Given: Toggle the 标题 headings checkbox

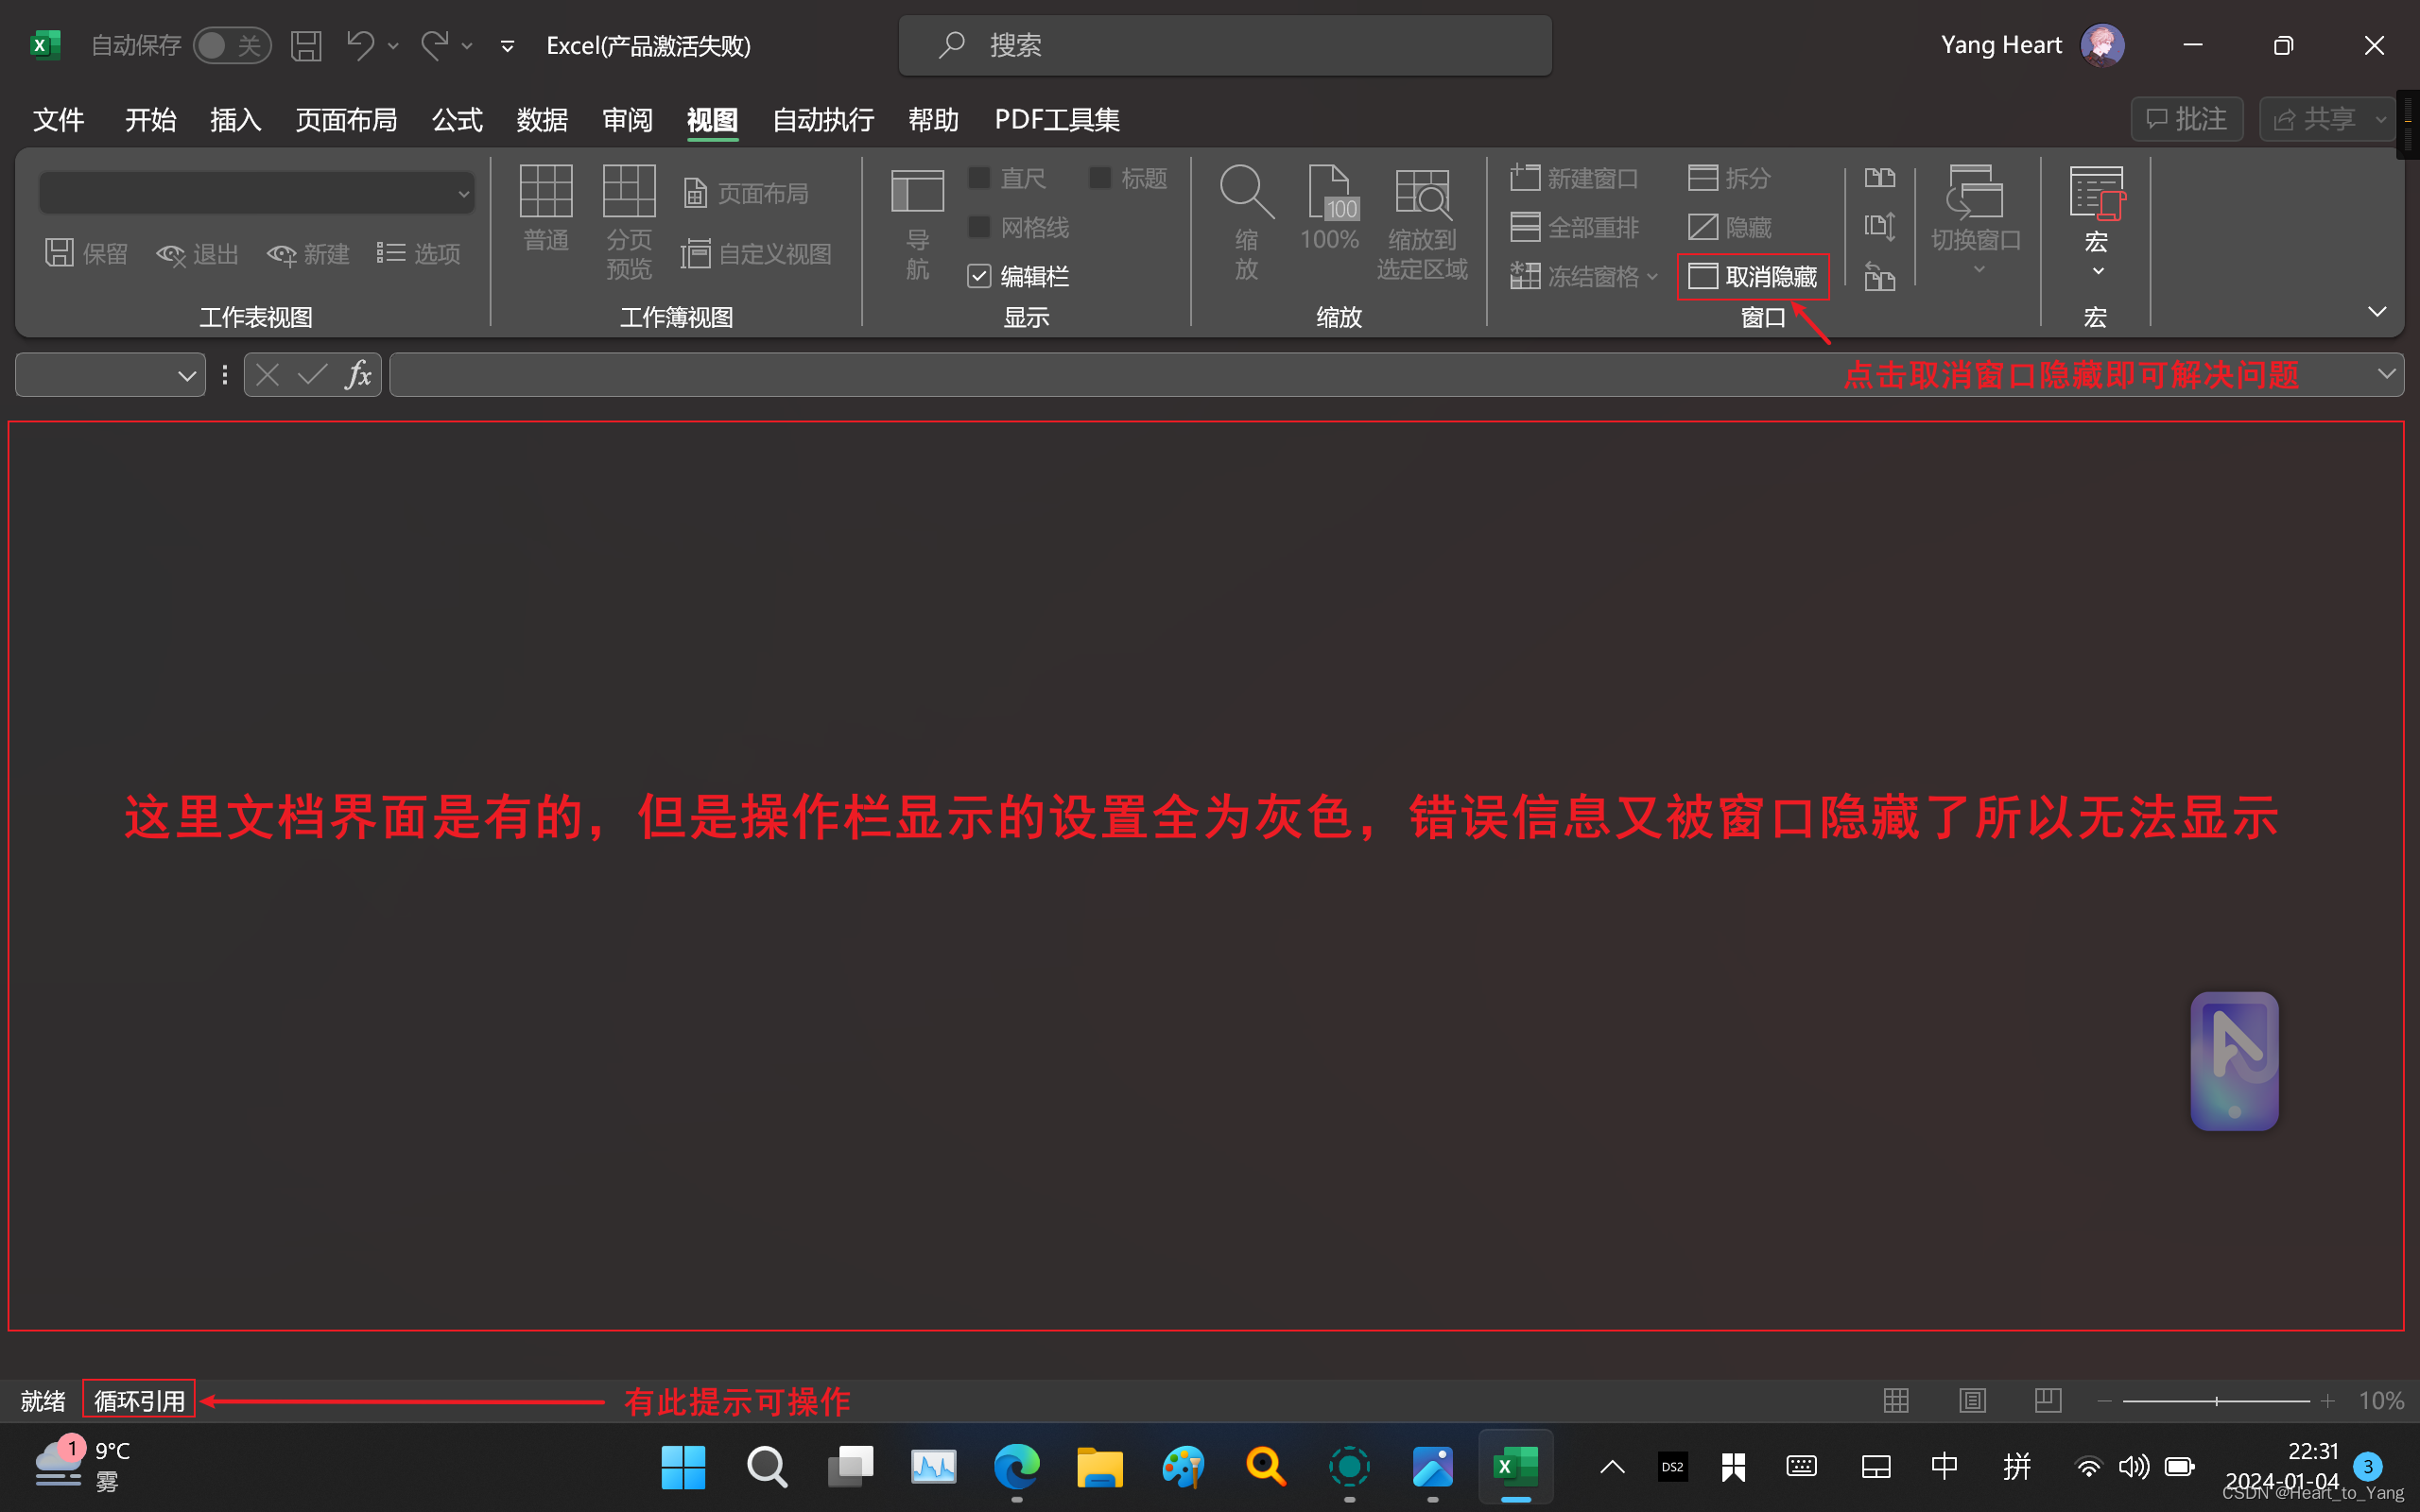Looking at the screenshot, I should pos(1100,178).
